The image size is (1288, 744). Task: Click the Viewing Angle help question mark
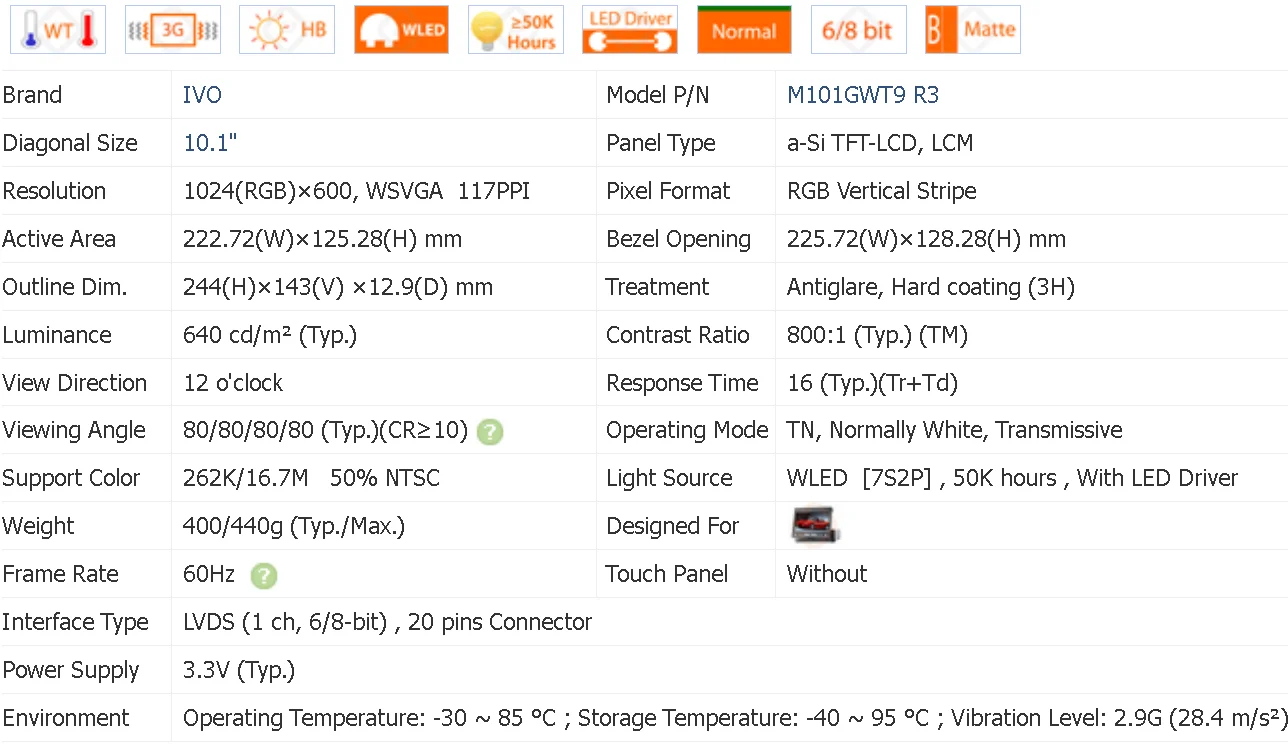[x=489, y=432]
